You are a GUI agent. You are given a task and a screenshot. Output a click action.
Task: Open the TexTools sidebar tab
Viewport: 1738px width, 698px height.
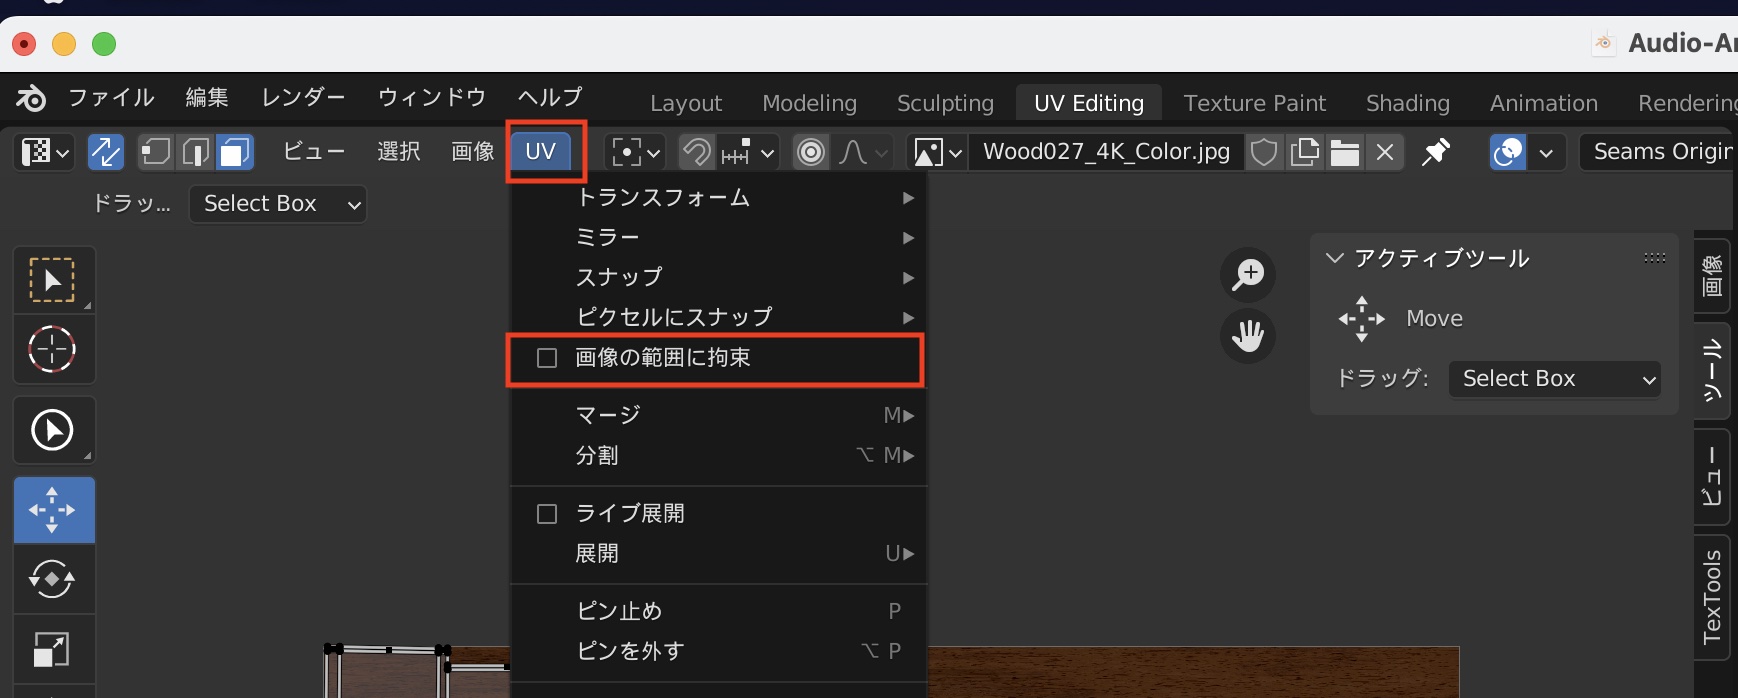click(x=1712, y=597)
